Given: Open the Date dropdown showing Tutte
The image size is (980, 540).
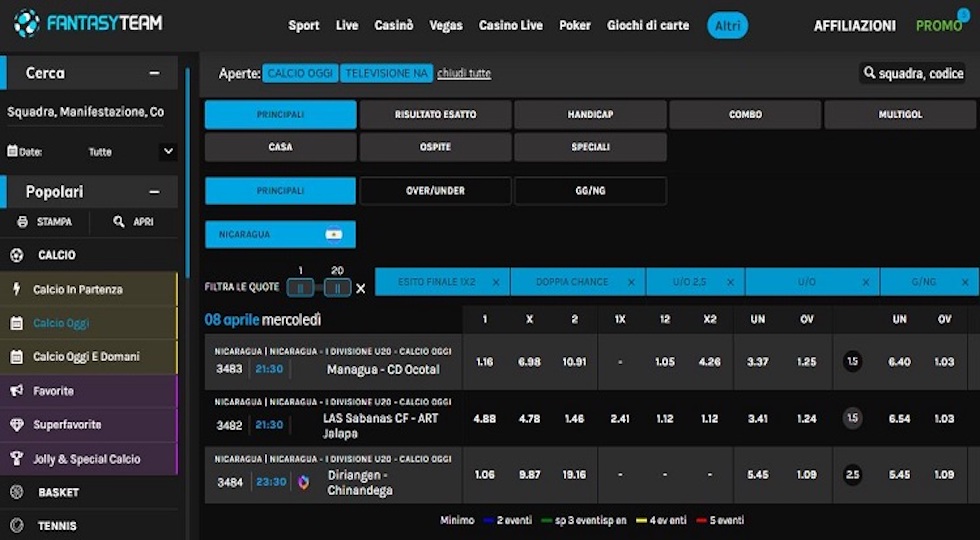Looking at the screenshot, I should click(167, 152).
